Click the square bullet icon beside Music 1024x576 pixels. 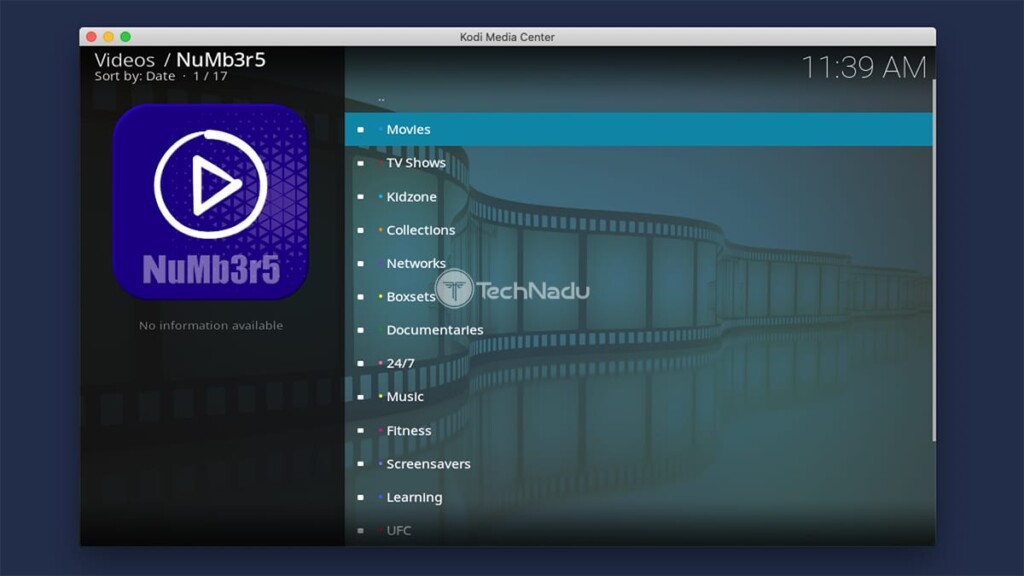click(360, 397)
